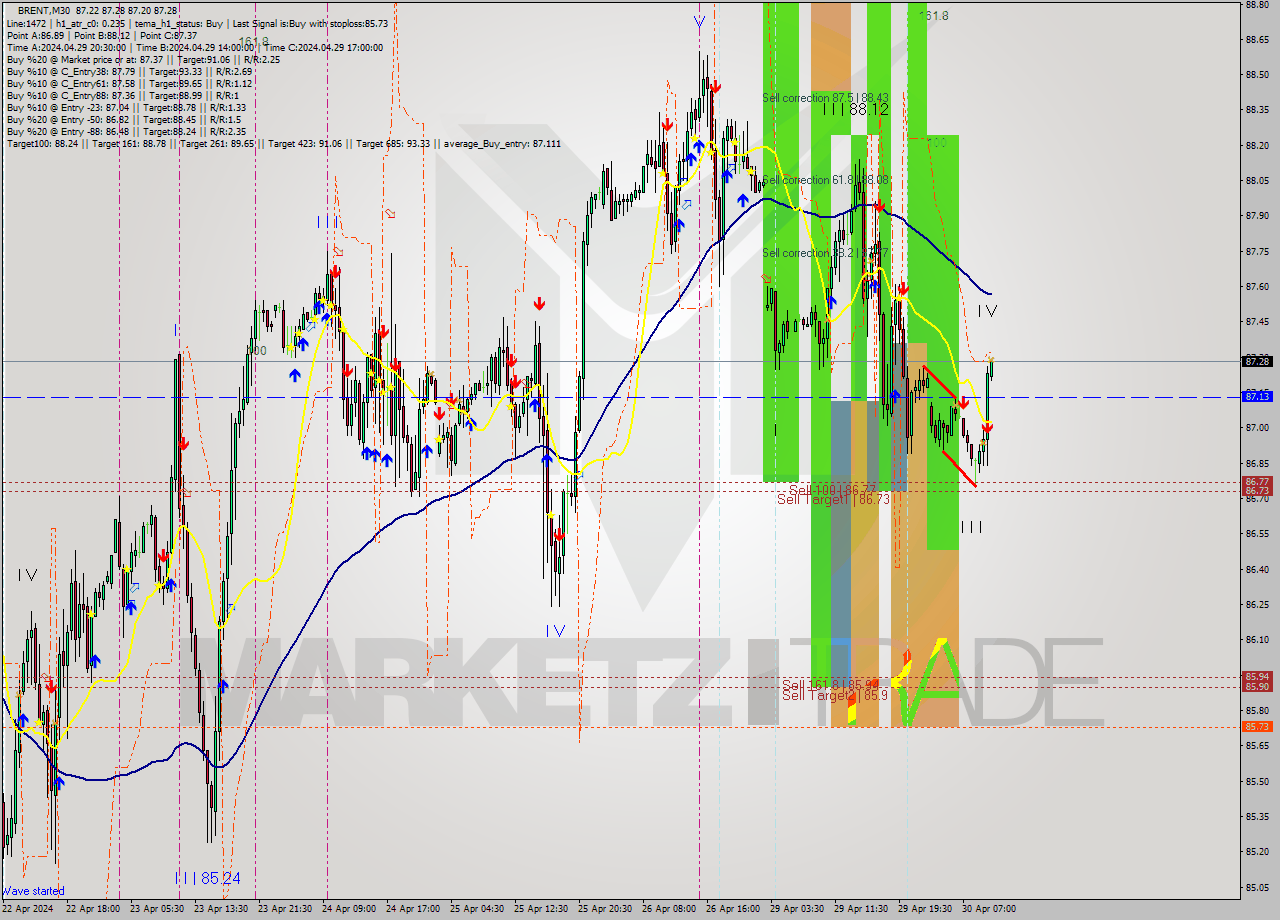Click the 'Target100: 88.24' targets line

coord(284,144)
